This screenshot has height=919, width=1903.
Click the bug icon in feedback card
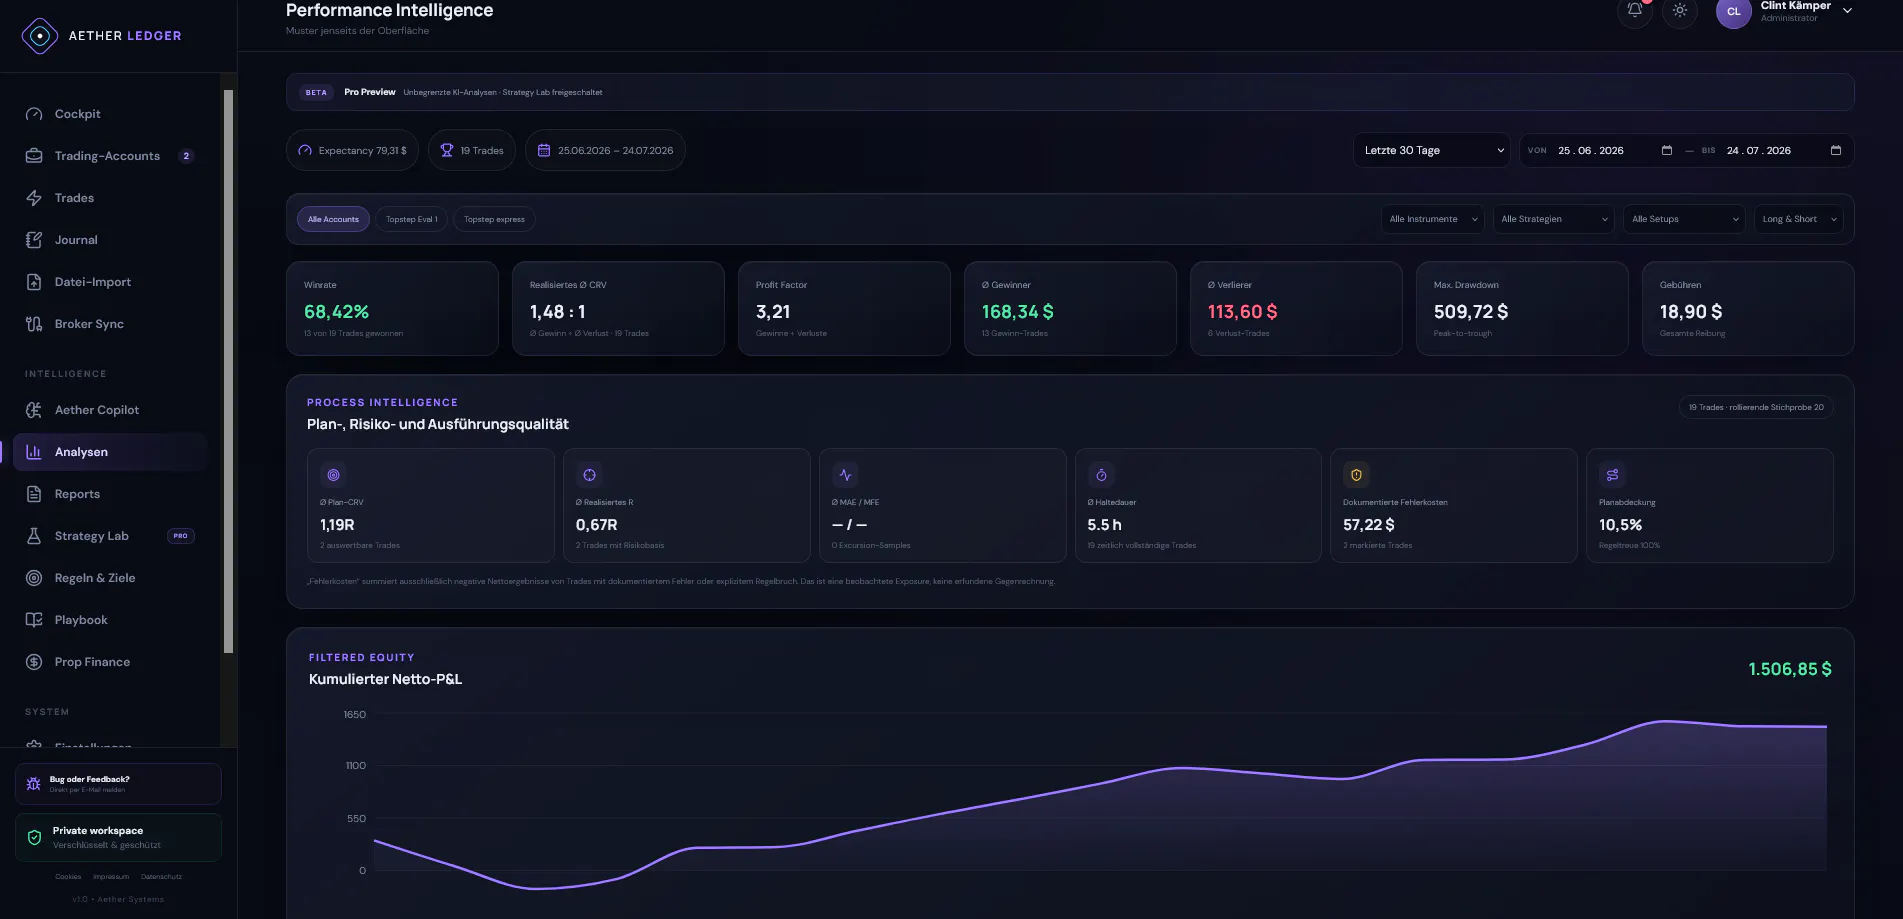coord(33,784)
